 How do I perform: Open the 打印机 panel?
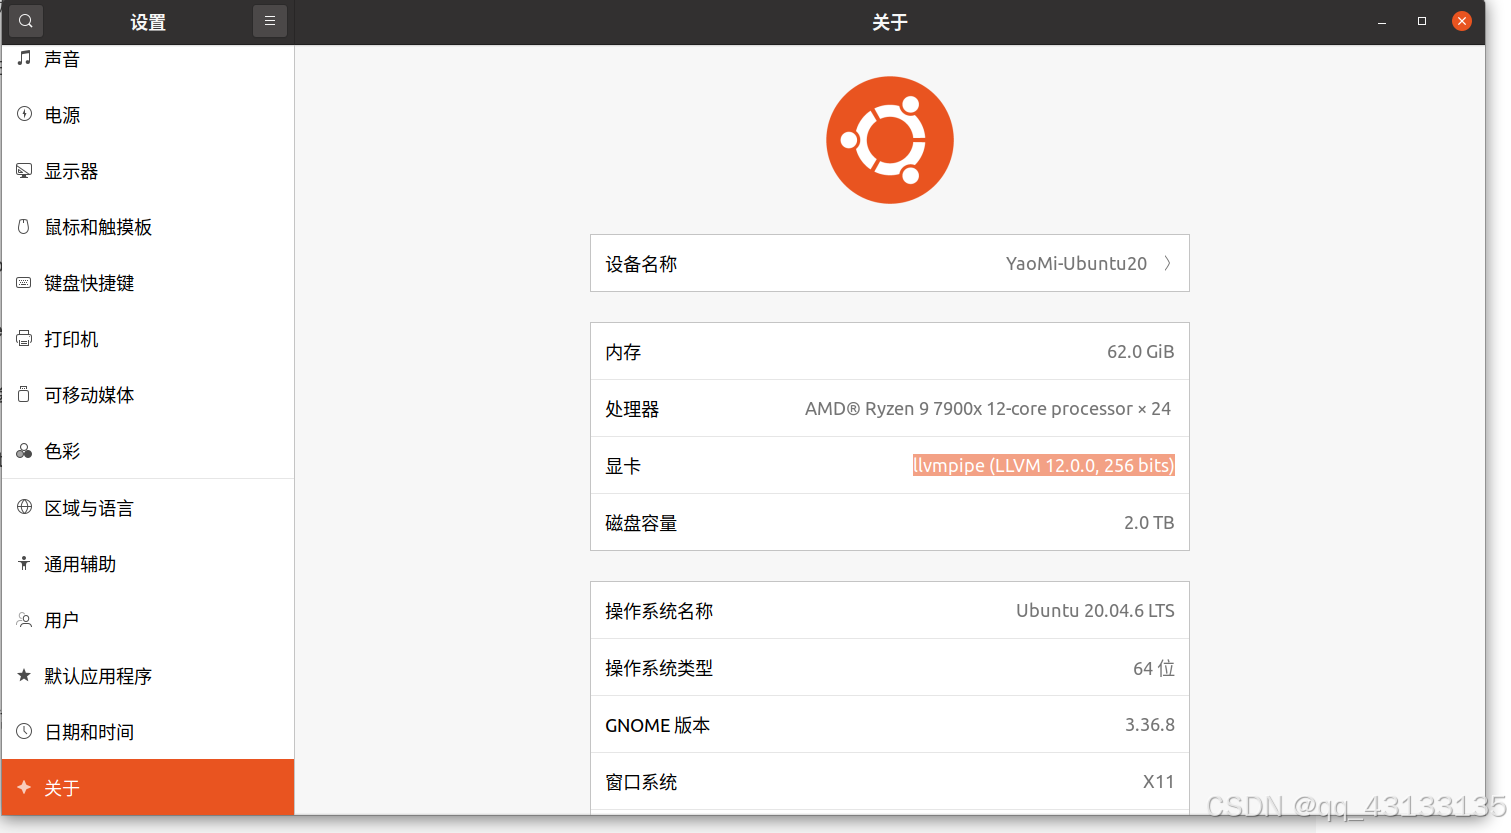point(148,339)
